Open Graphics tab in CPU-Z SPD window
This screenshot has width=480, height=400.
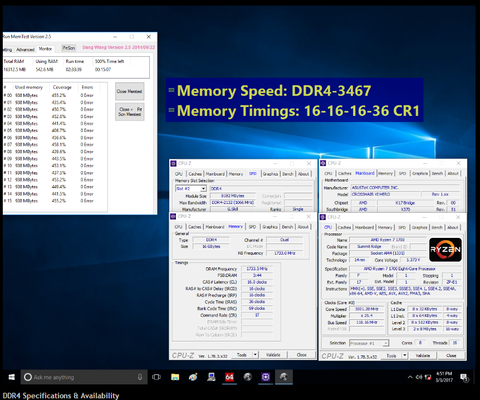tap(270, 174)
